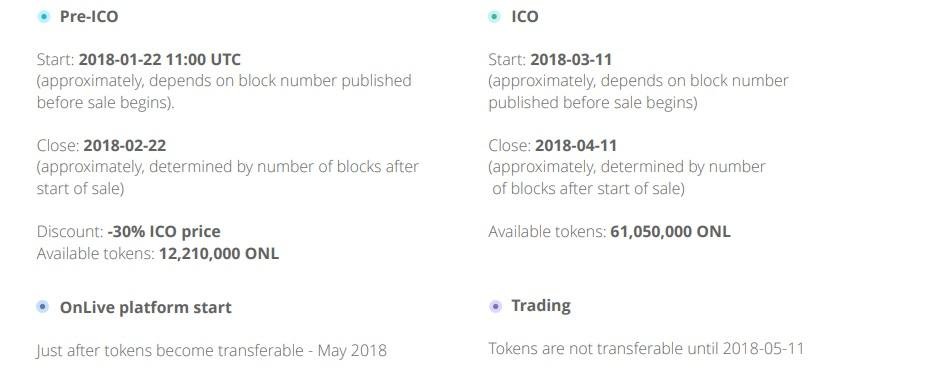Click the tokens not transferable until 2018-05-11 line
Image resolution: width=929 pixels, height=383 pixels.
tap(646, 348)
